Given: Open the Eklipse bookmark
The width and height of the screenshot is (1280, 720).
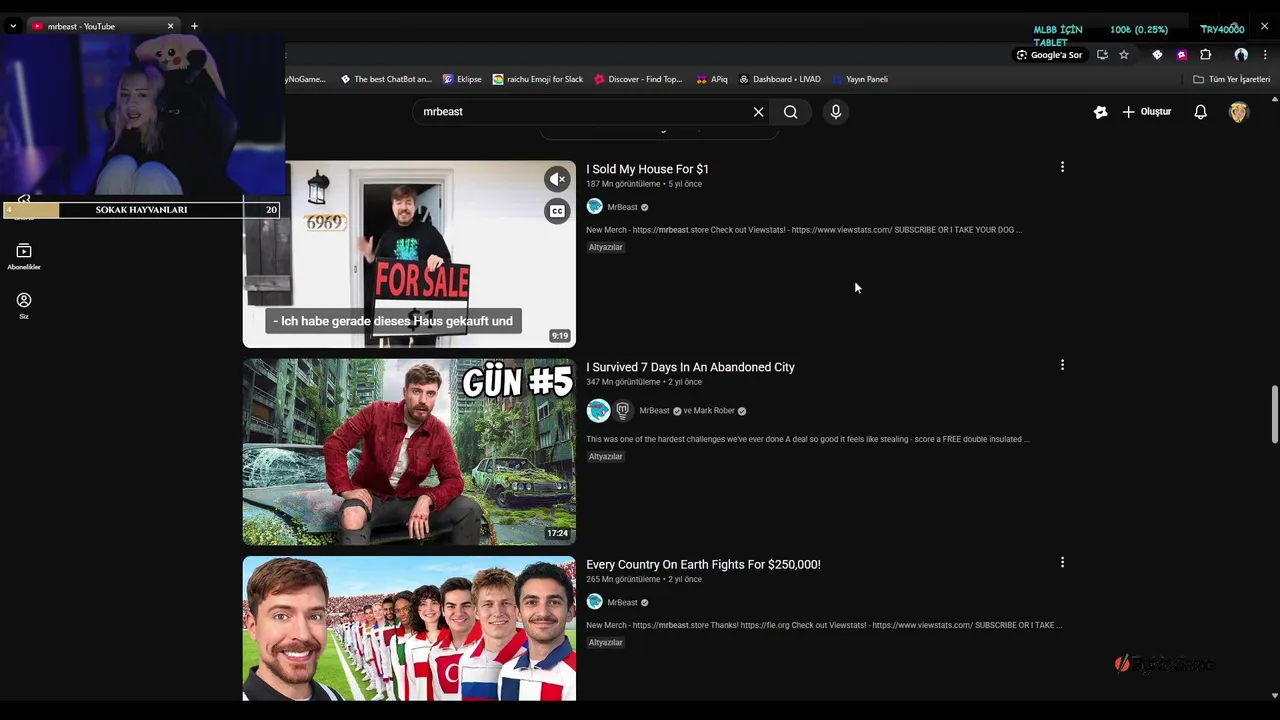Looking at the screenshot, I should pyautogui.click(x=462, y=79).
